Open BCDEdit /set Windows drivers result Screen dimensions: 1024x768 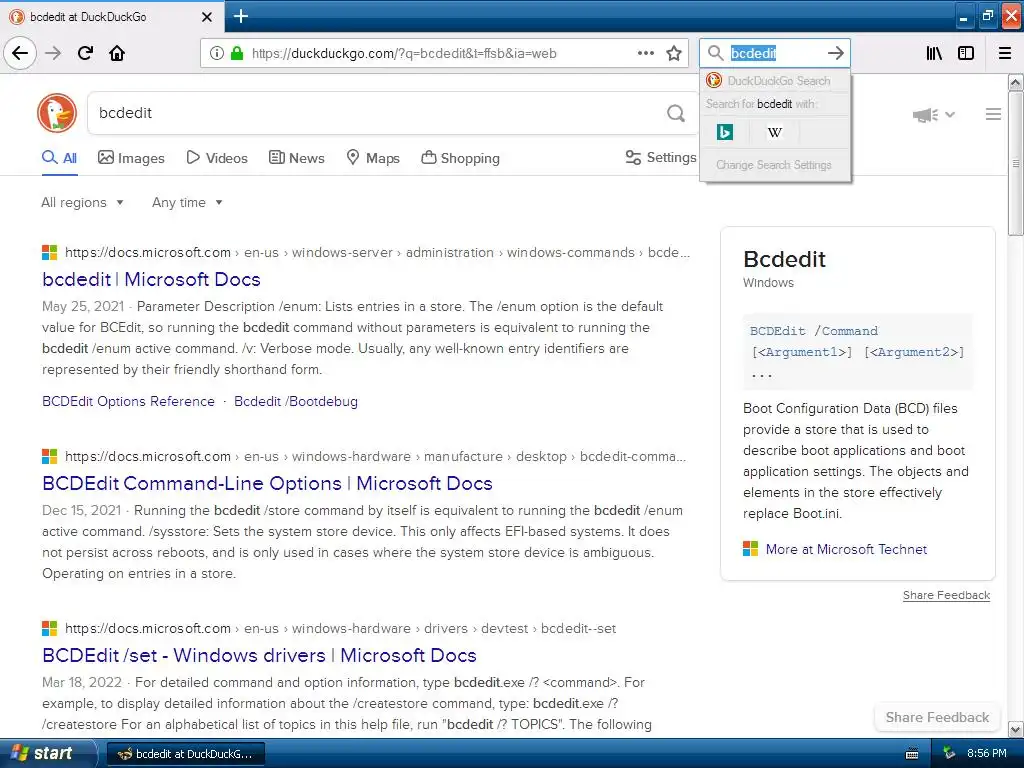[259, 655]
